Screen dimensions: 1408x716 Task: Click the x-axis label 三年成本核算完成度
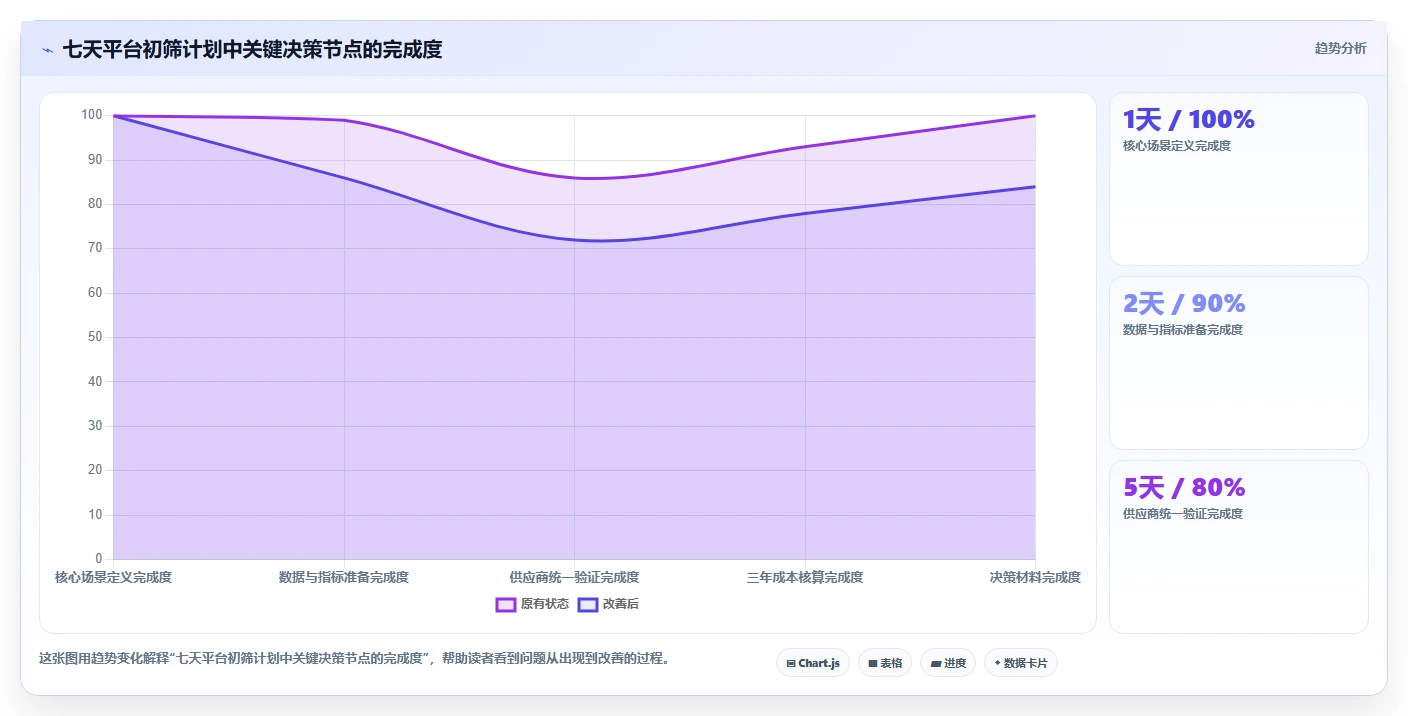pyautogui.click(x=805, y=578)
